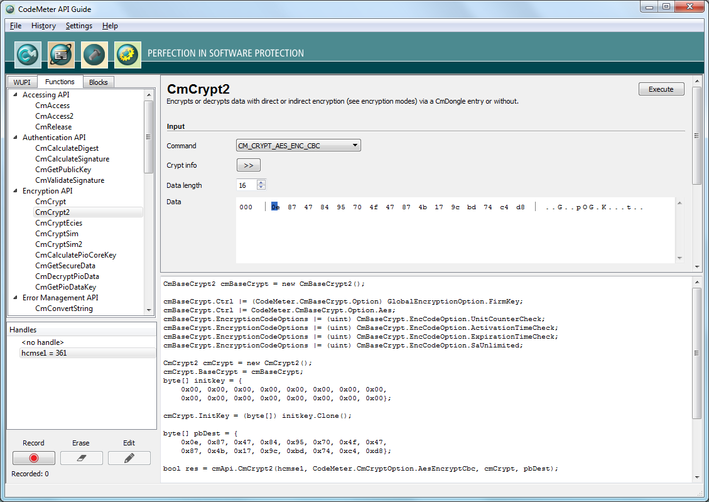Image resolution: width=709 pixels, height=502 pixels.
Task: Click the Edit button with the pencil icon
Action: pos(129,458)
